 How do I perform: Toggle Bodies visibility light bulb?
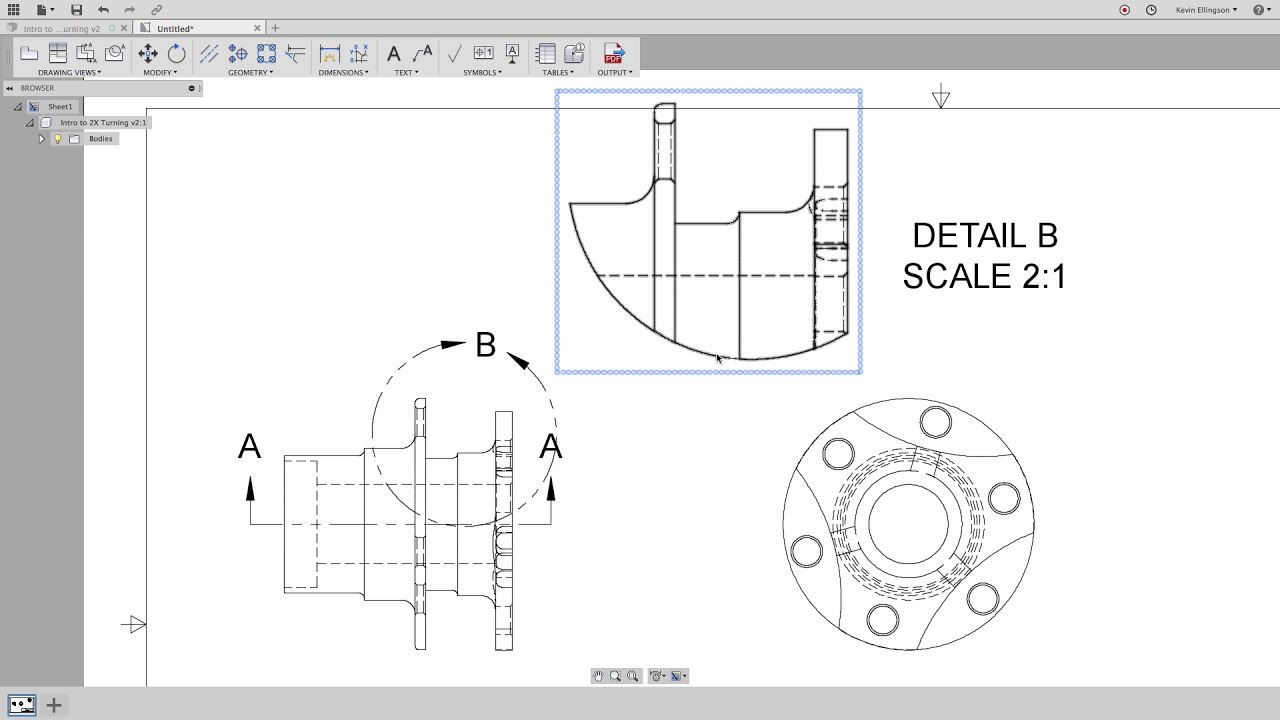[57, 139]
